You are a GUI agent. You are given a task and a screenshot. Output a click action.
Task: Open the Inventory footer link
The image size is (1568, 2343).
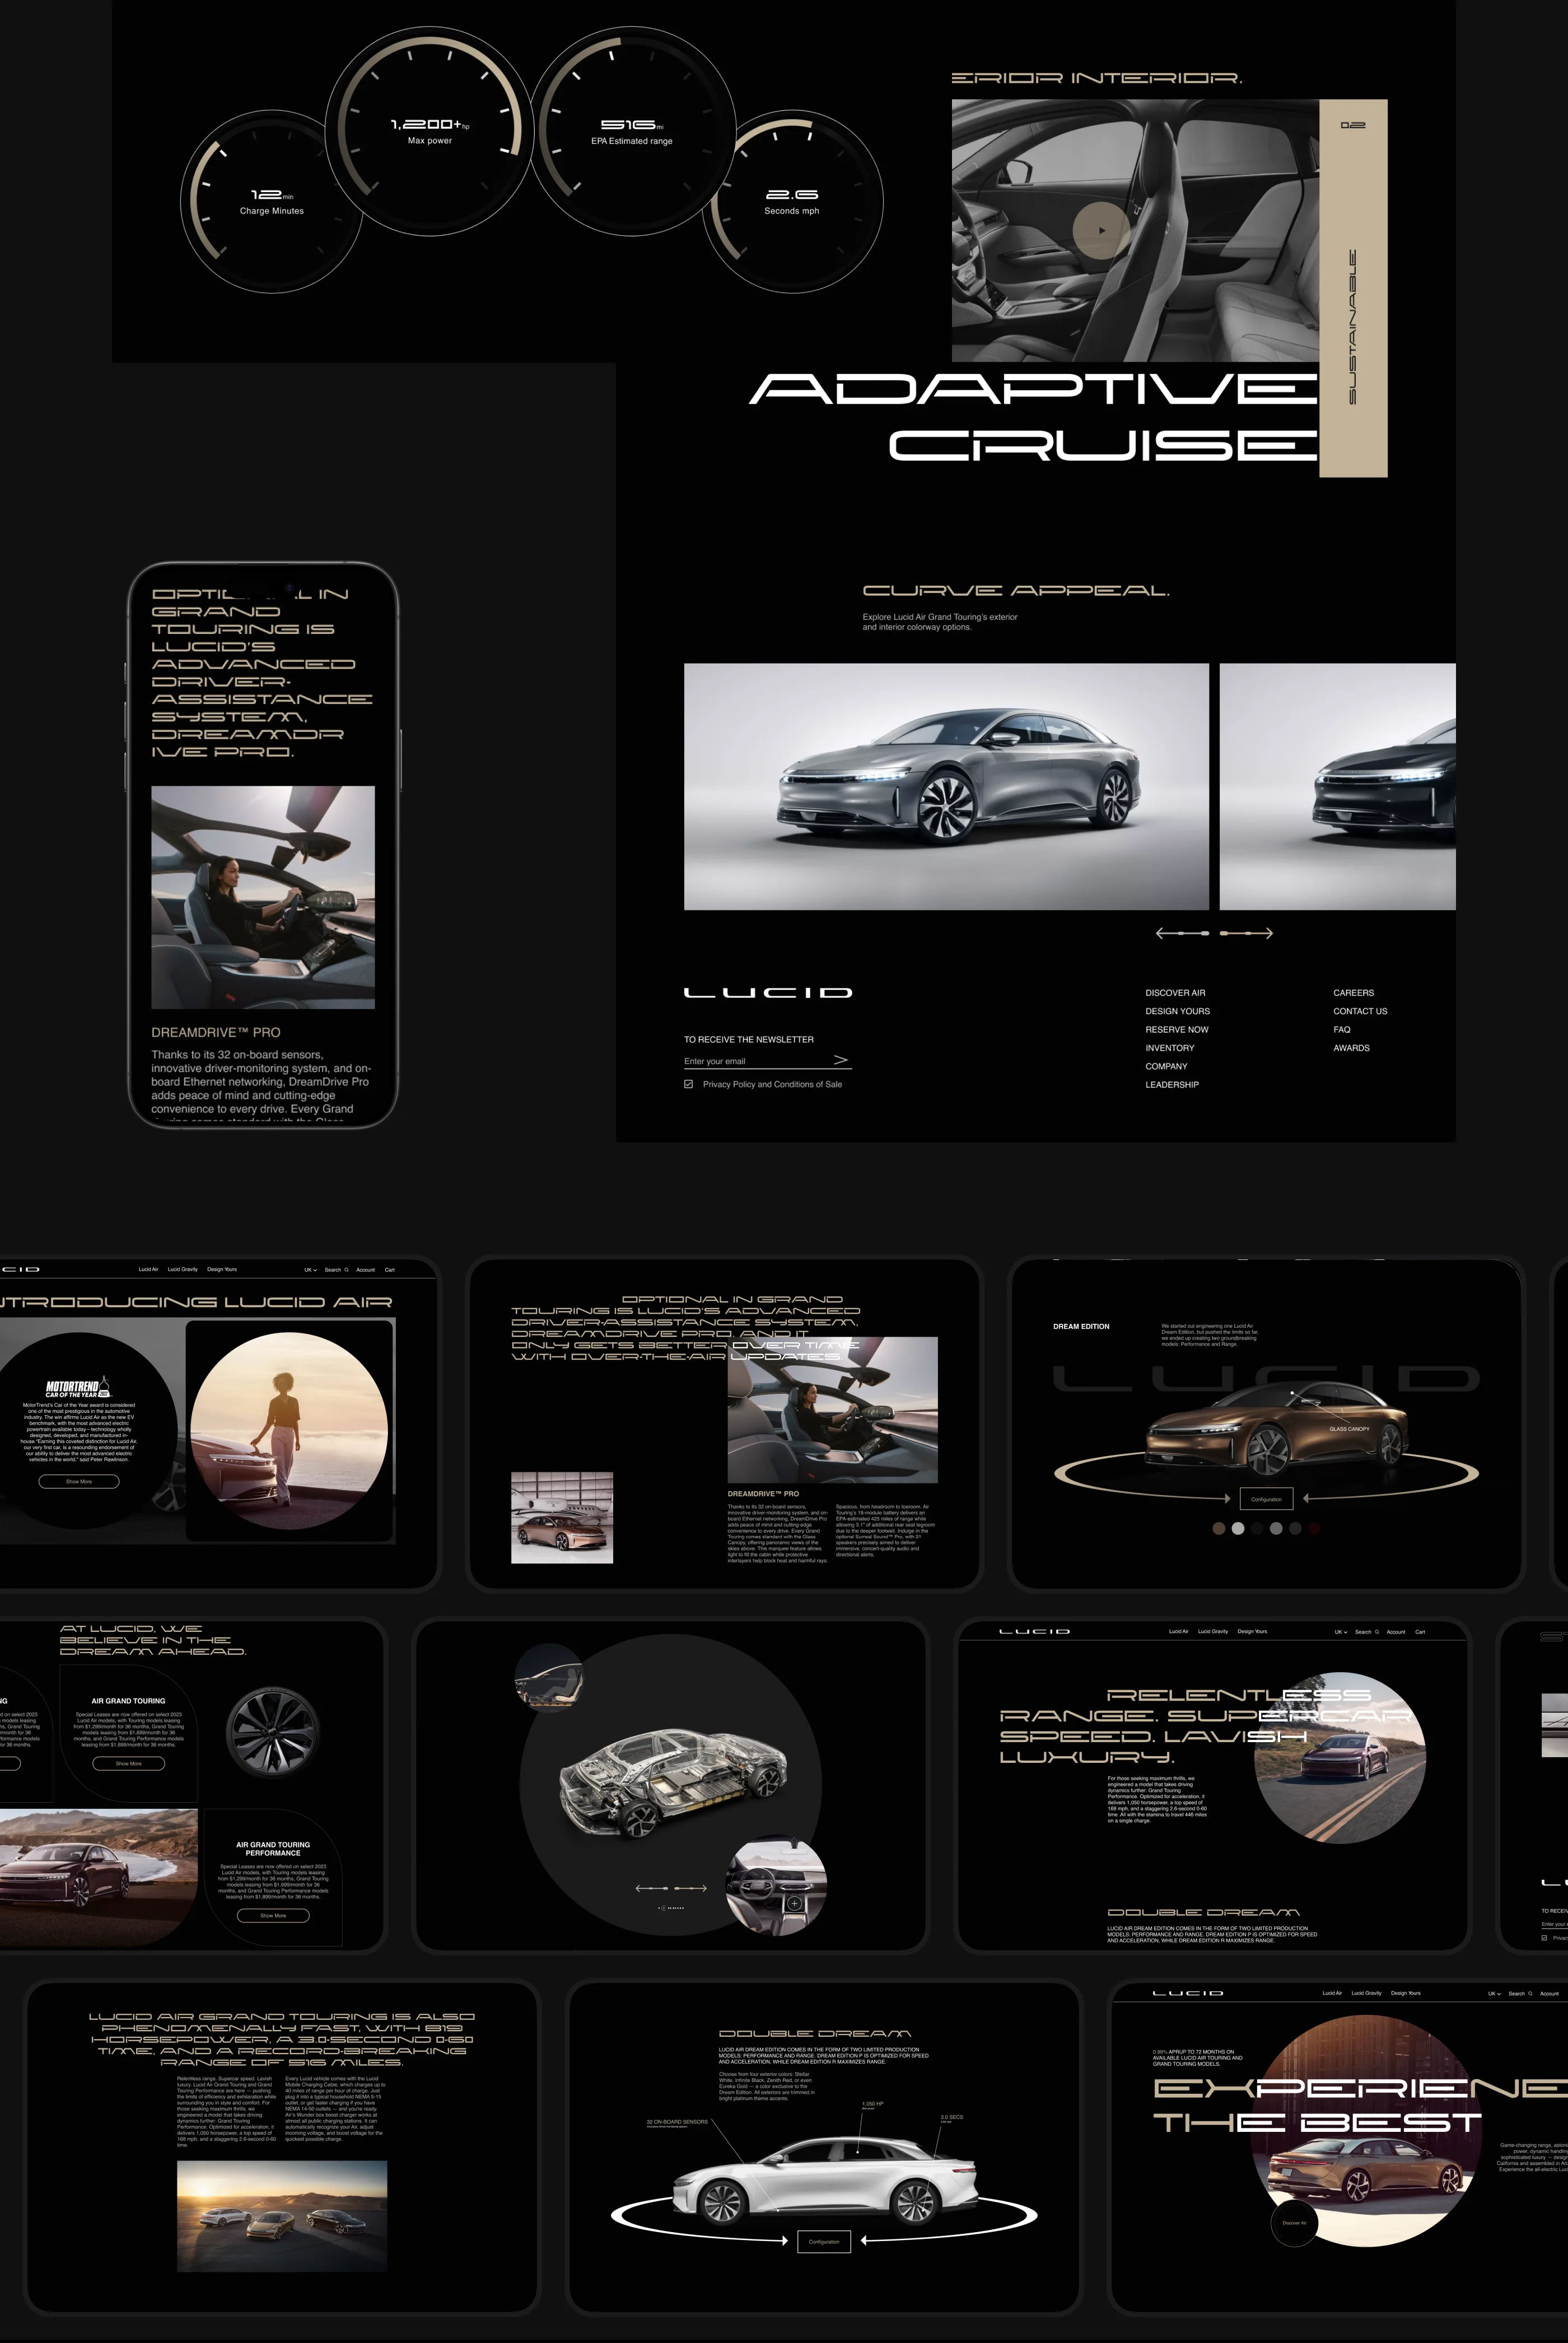(x=1169, y=1048)
